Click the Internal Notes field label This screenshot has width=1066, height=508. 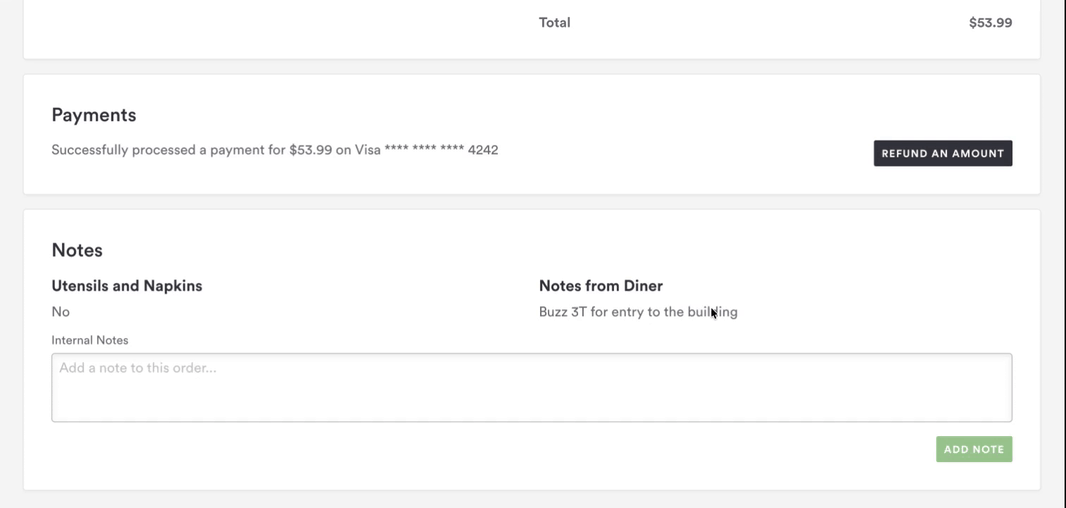pos(90,340)
